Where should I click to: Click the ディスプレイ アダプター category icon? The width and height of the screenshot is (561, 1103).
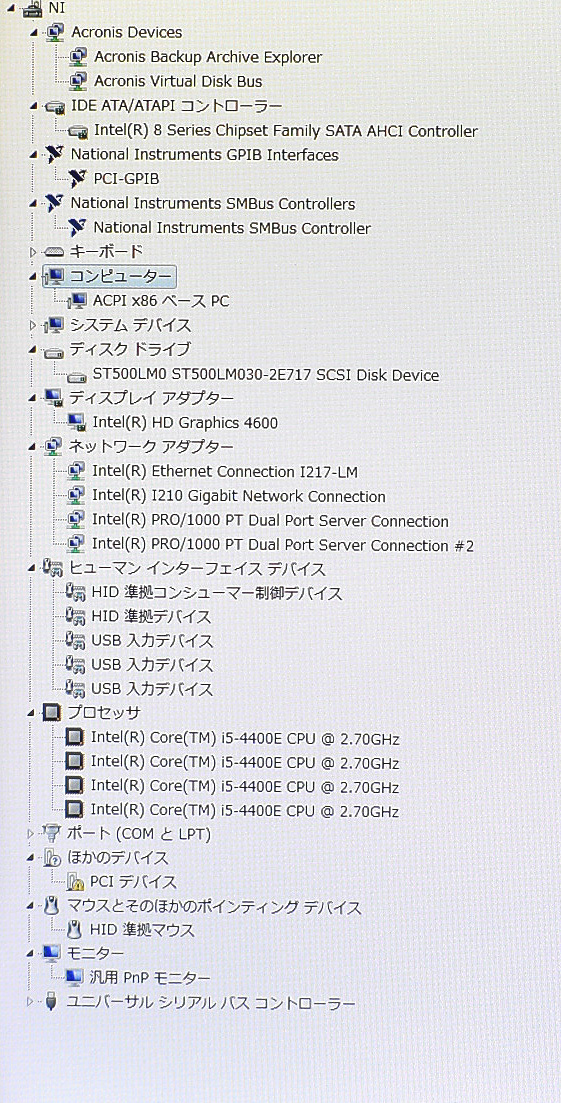[x=53, y=398]
